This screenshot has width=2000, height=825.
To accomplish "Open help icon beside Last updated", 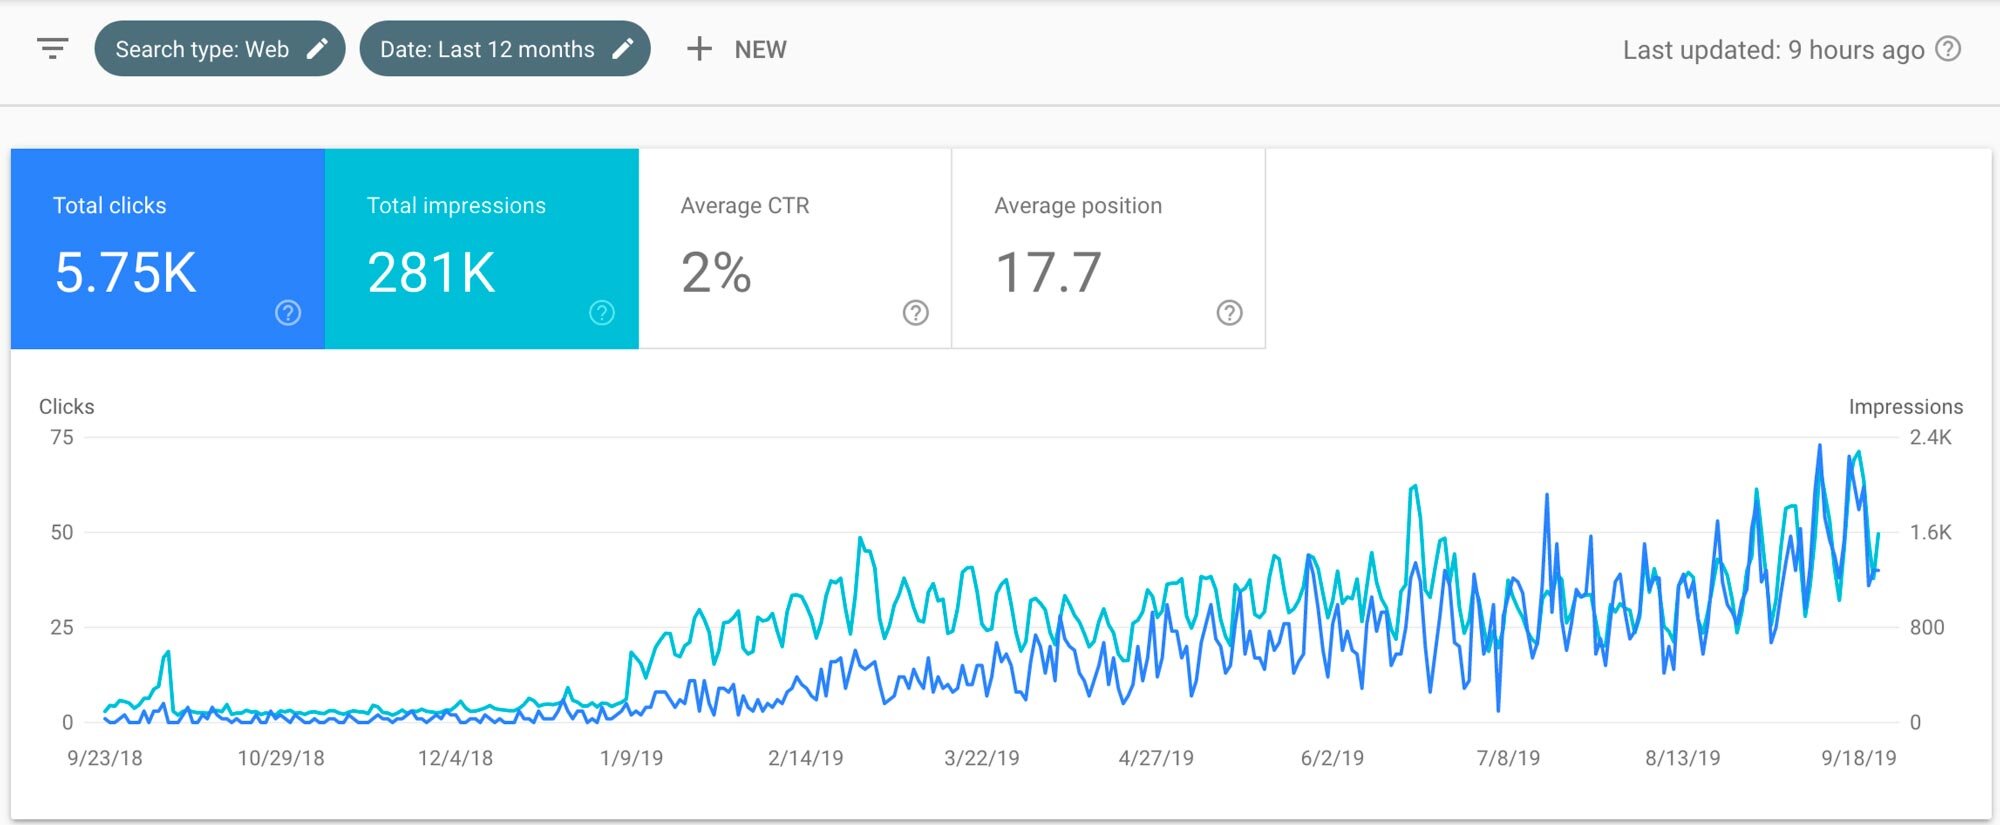I will pos(1948,49).
